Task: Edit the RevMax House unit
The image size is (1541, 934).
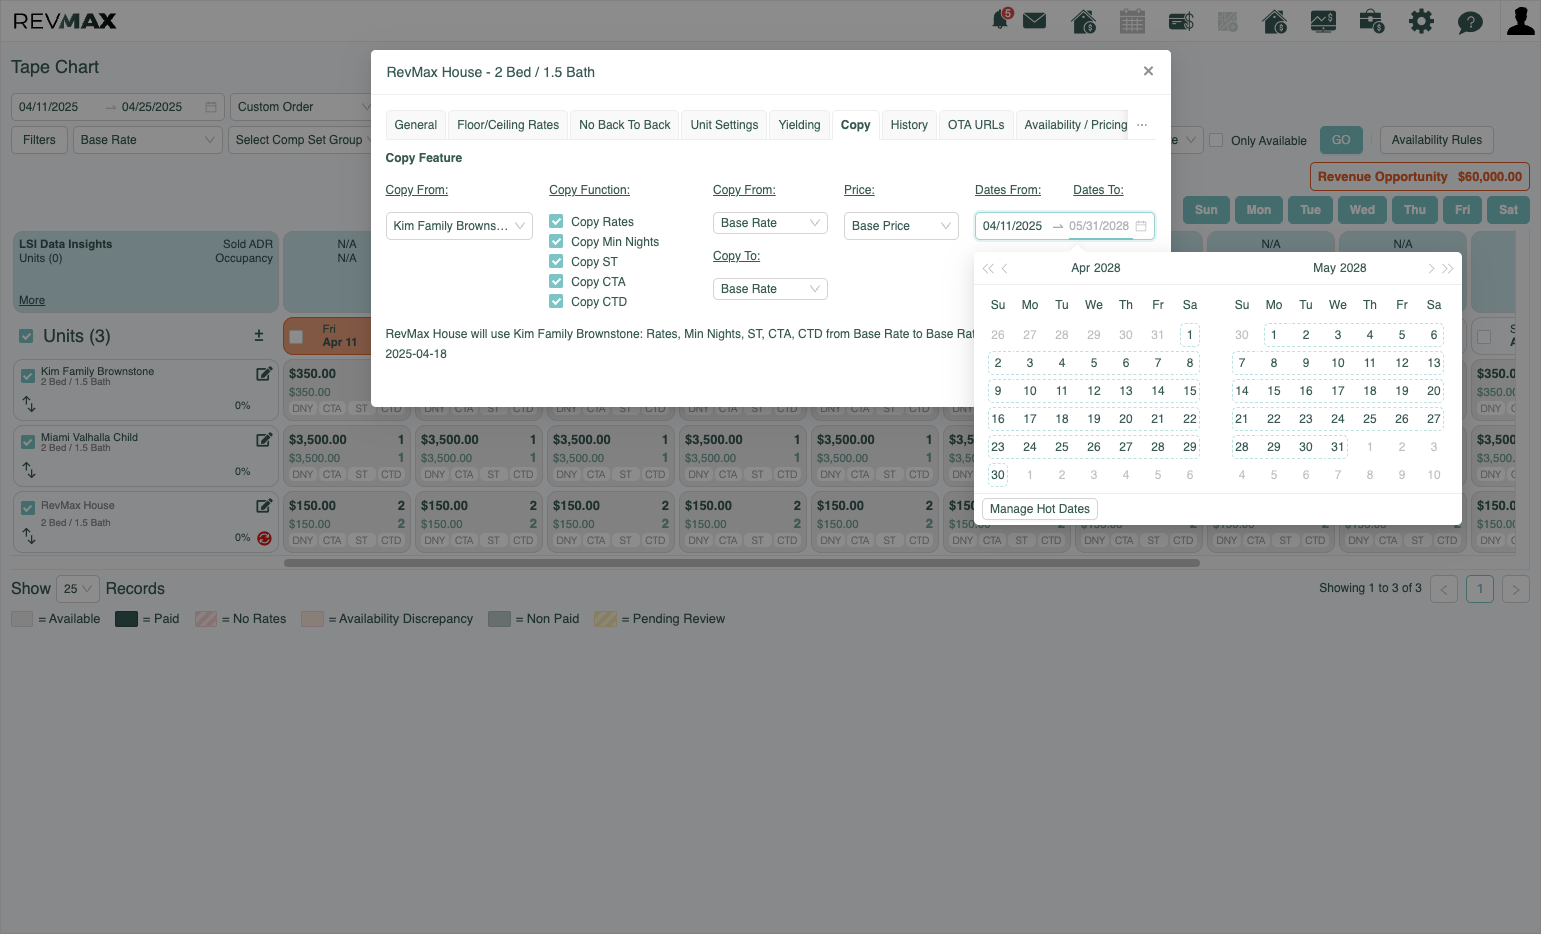Action: point(264,506)
